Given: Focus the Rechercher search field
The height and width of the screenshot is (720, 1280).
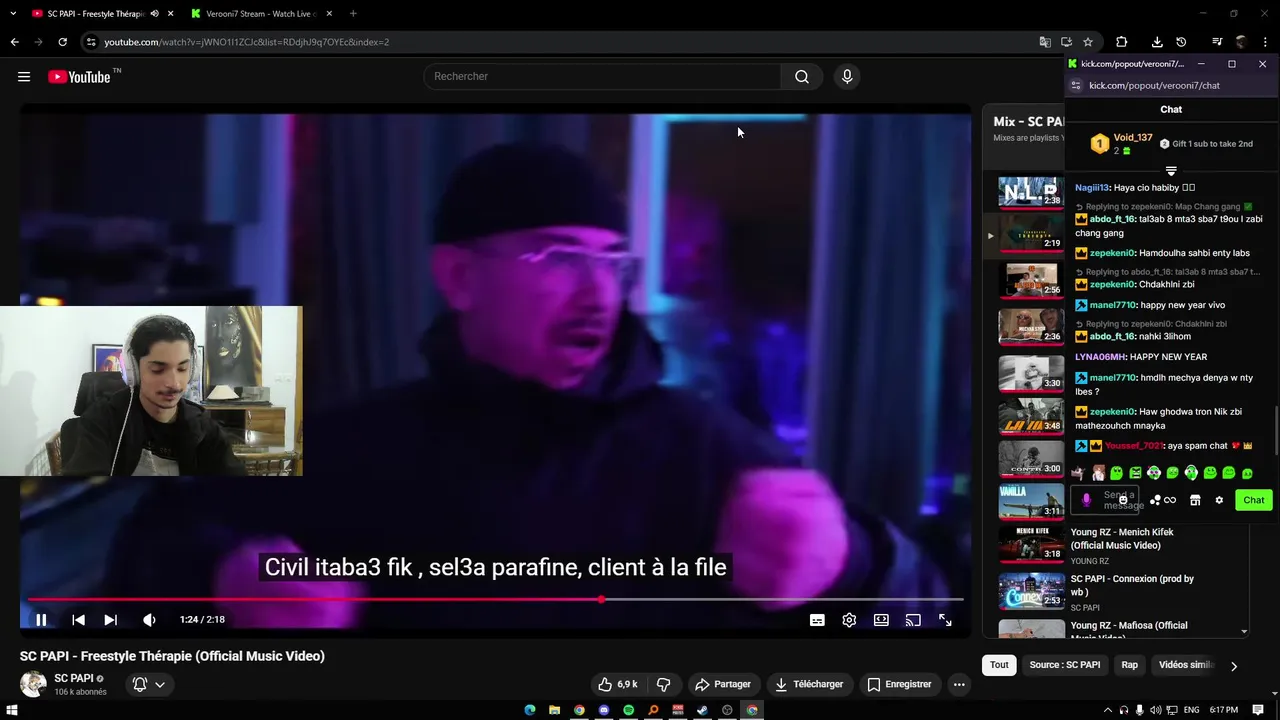Looking at the screenshot, I should pos(603,77).
